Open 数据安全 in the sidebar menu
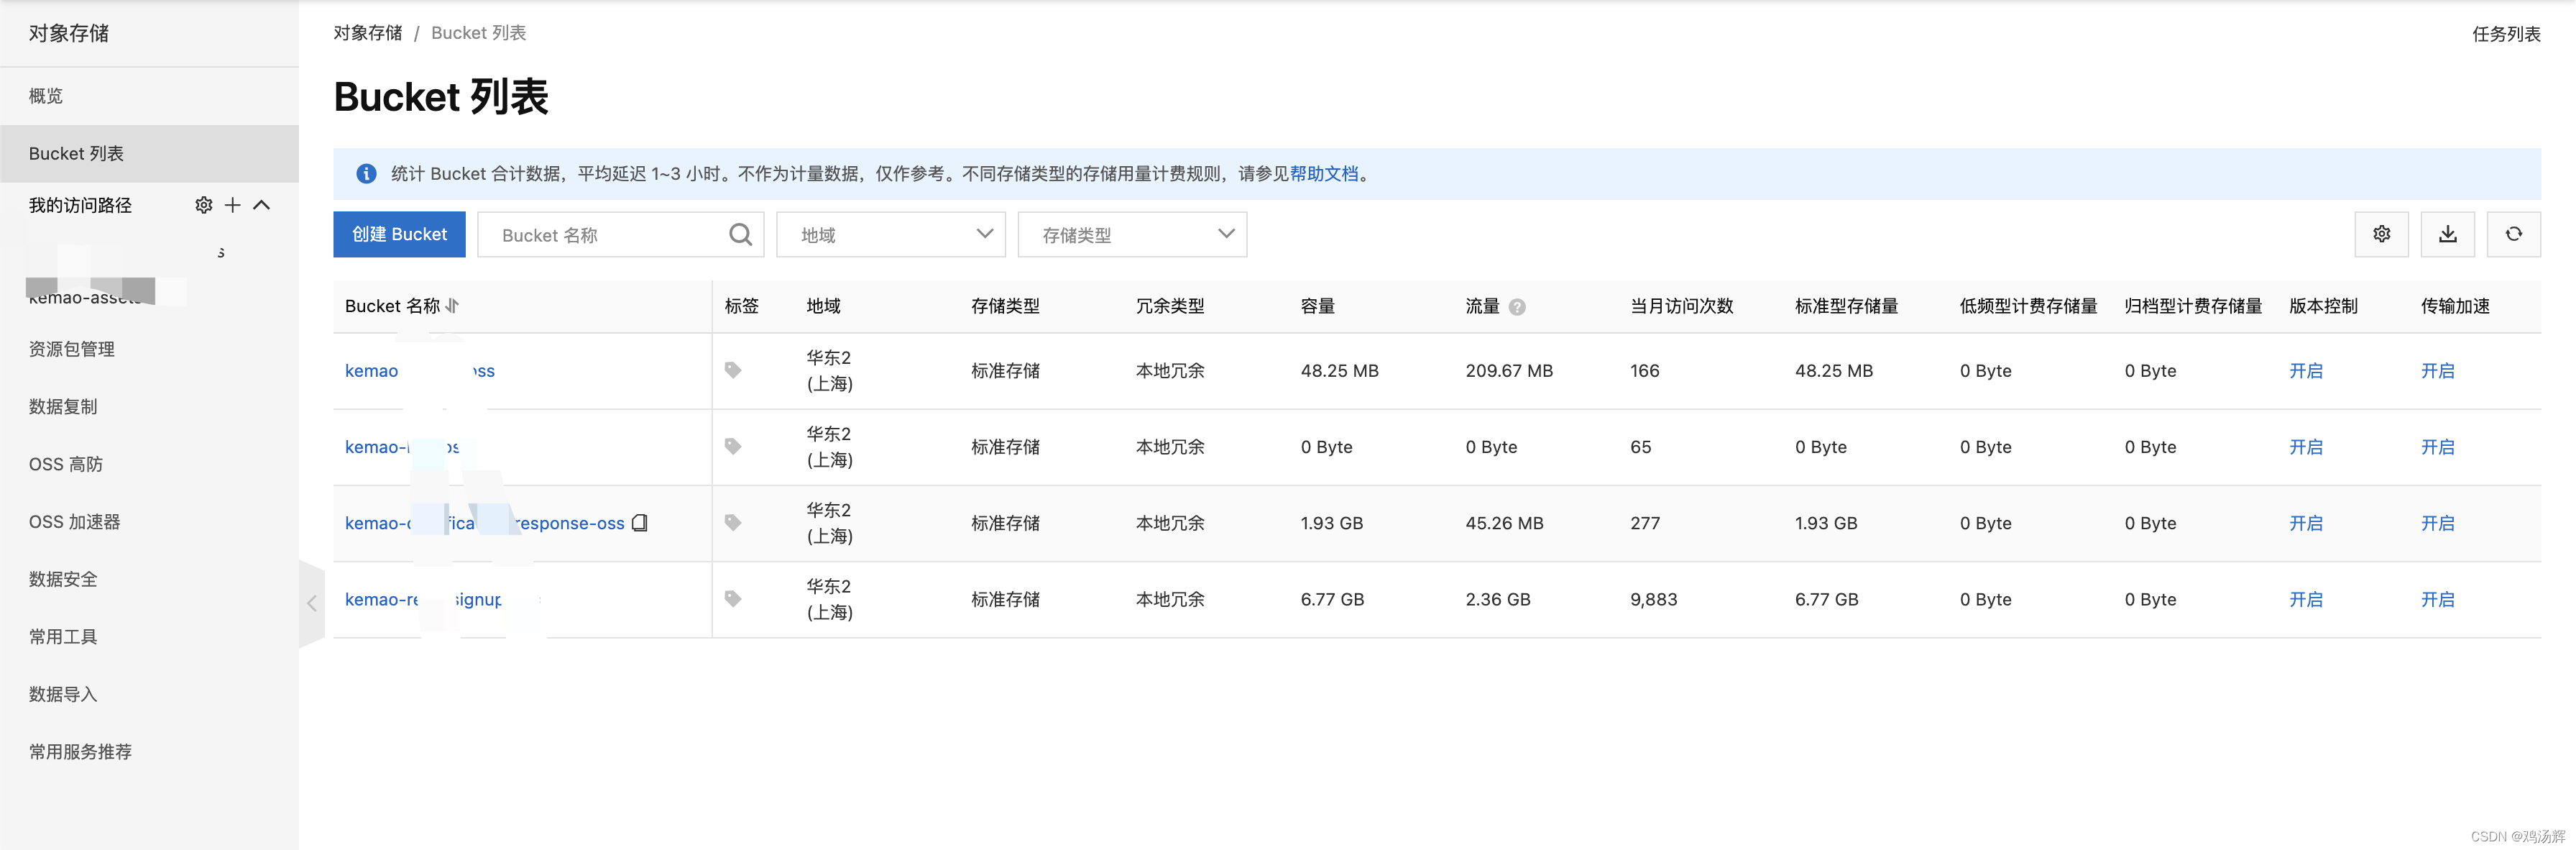 coord(63,579)
